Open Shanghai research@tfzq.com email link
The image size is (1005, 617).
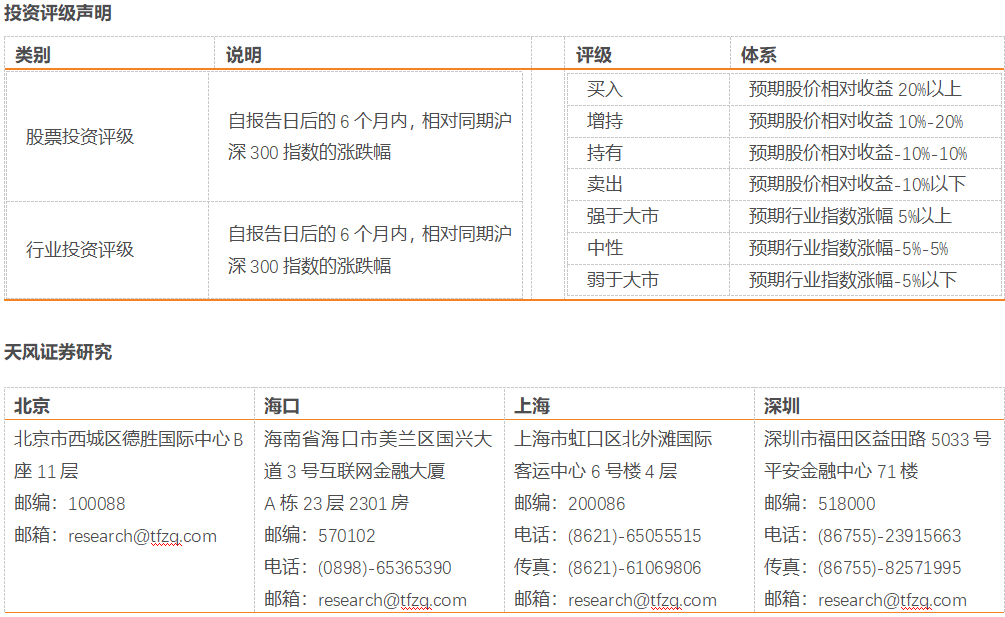point(642,600)
